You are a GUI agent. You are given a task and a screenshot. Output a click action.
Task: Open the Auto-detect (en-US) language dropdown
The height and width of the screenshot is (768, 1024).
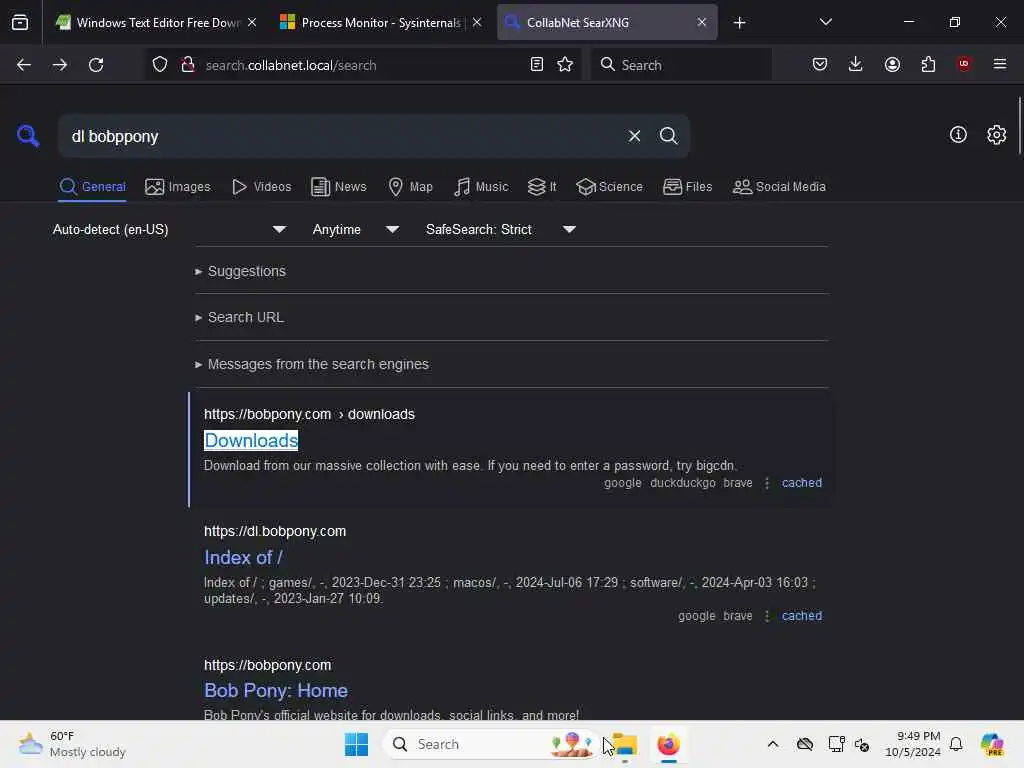tap(170, 229)
